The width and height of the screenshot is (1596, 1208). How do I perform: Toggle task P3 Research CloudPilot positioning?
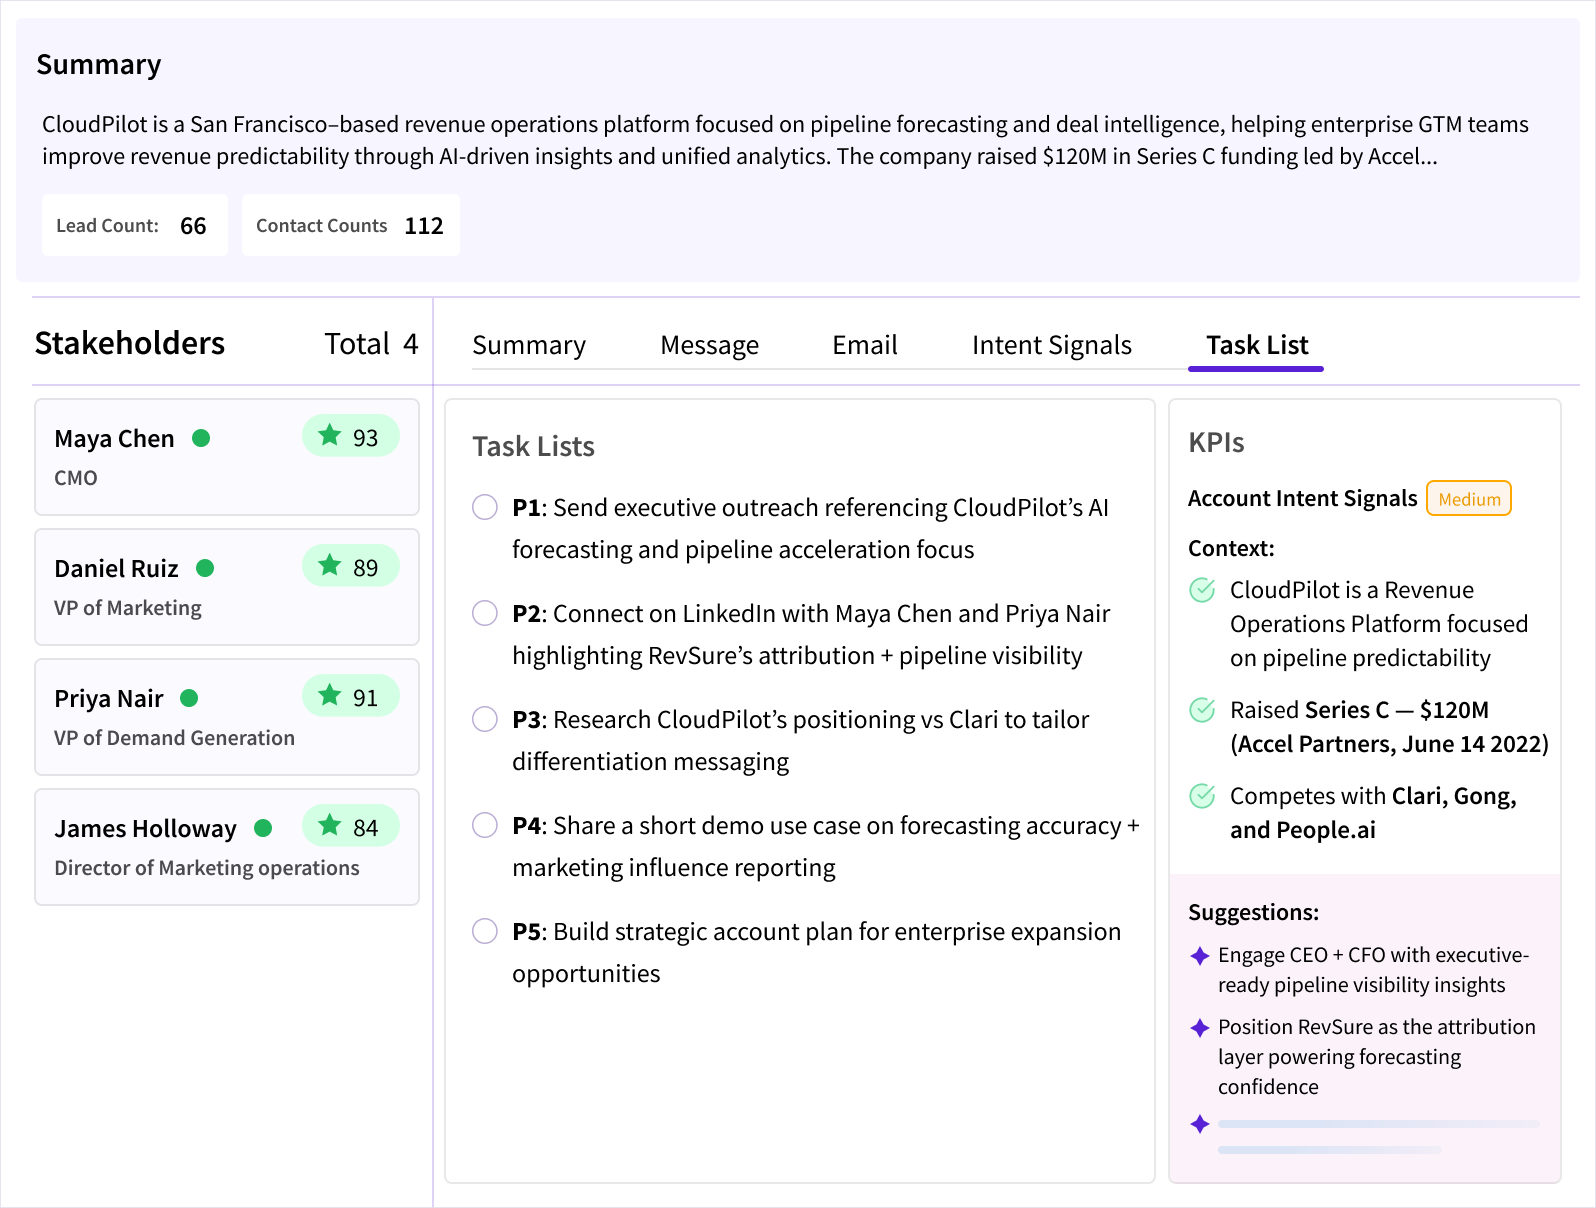[x=485, y=719]
